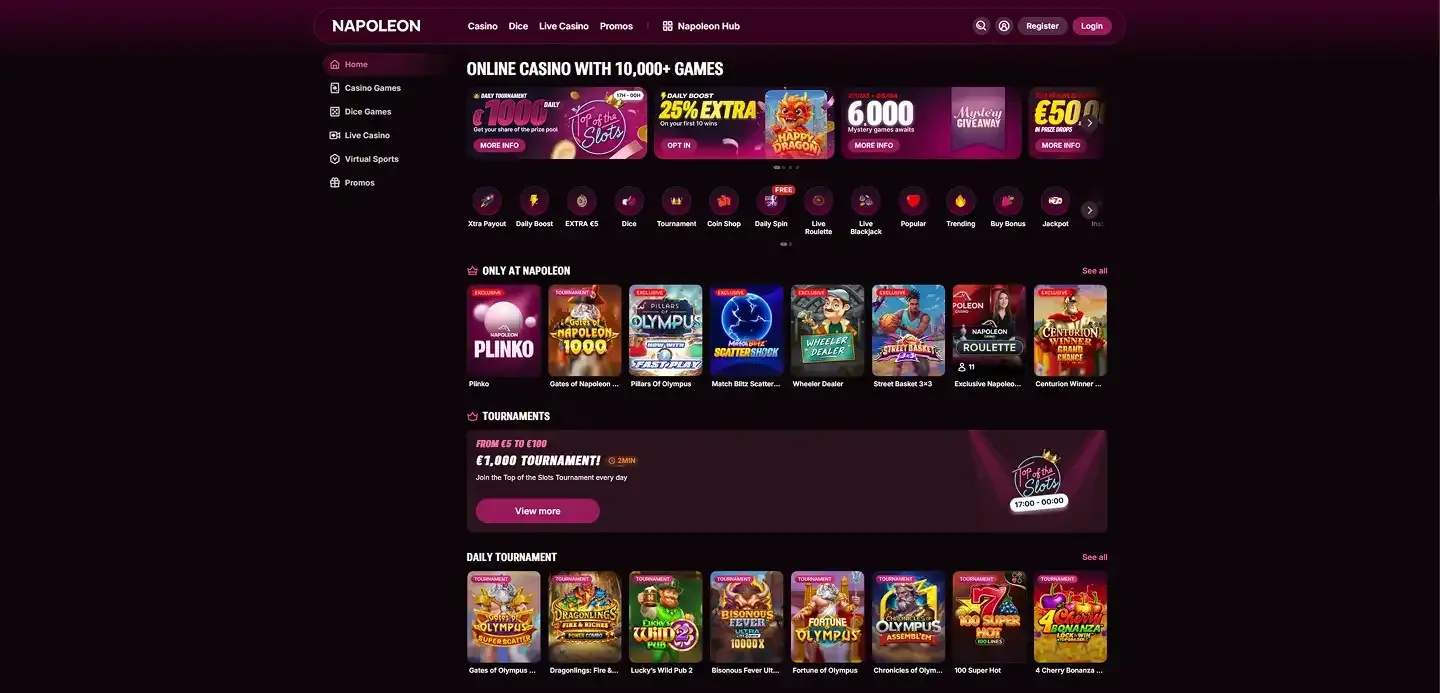This screenshot has height=693, width=1440.
Task: Open the Live Roulette category icon
Action: [x=818, y=200]
